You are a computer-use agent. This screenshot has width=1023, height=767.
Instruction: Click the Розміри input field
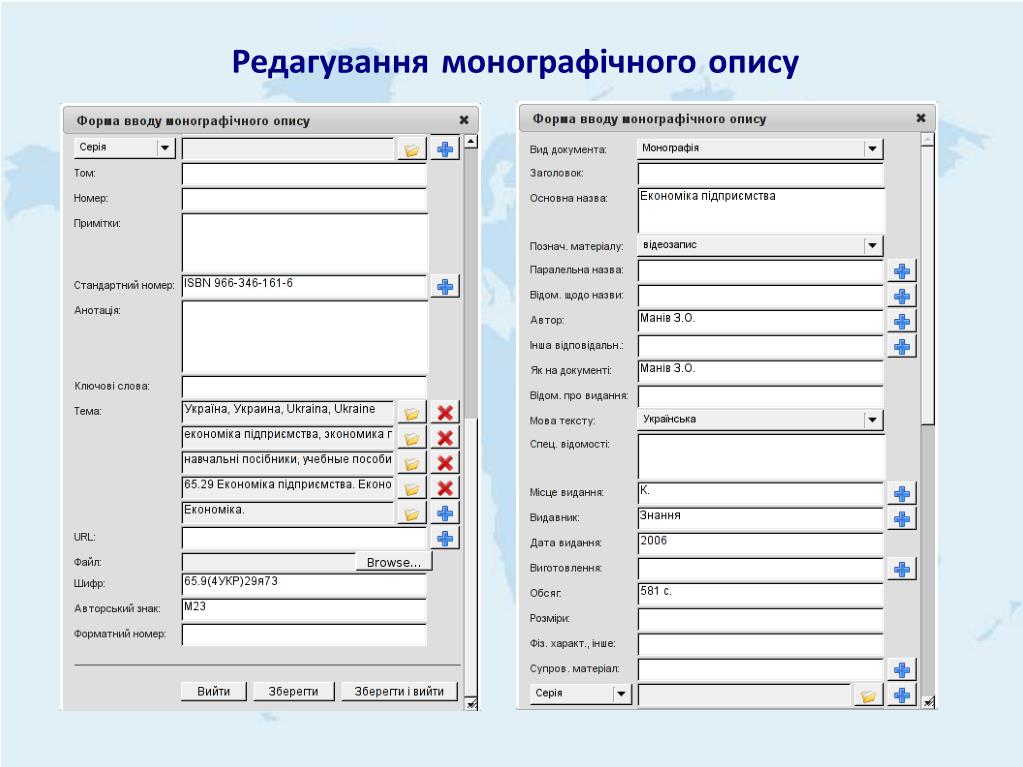[x=761, y=620]
